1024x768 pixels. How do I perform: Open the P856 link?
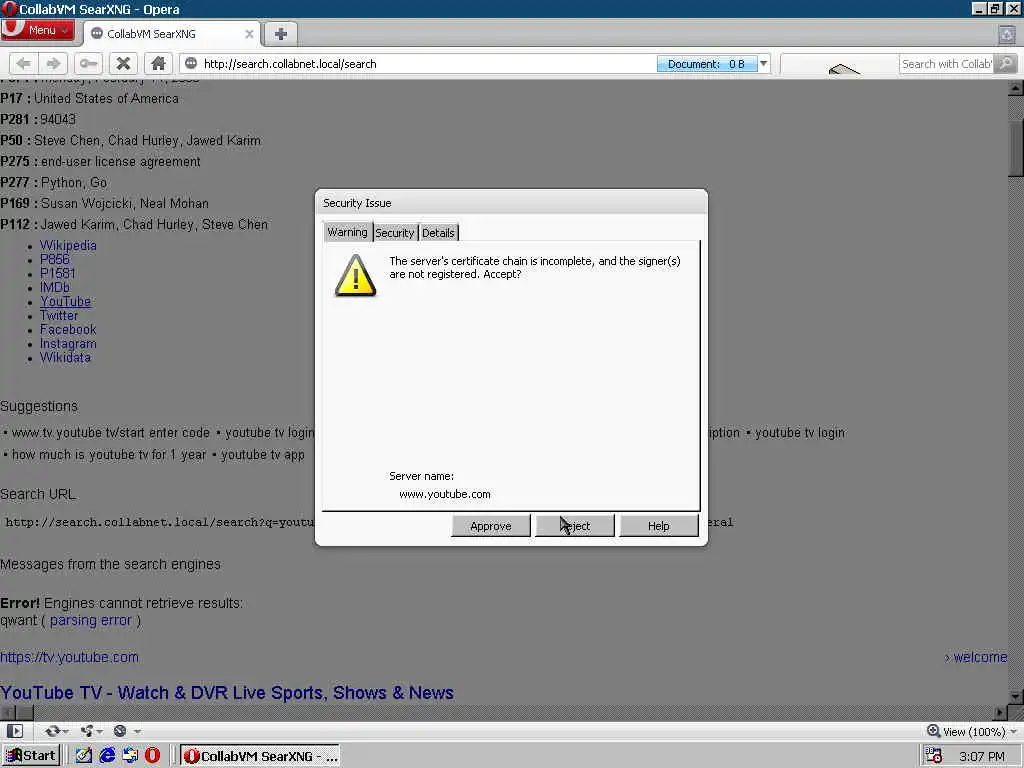click(54, 259)
